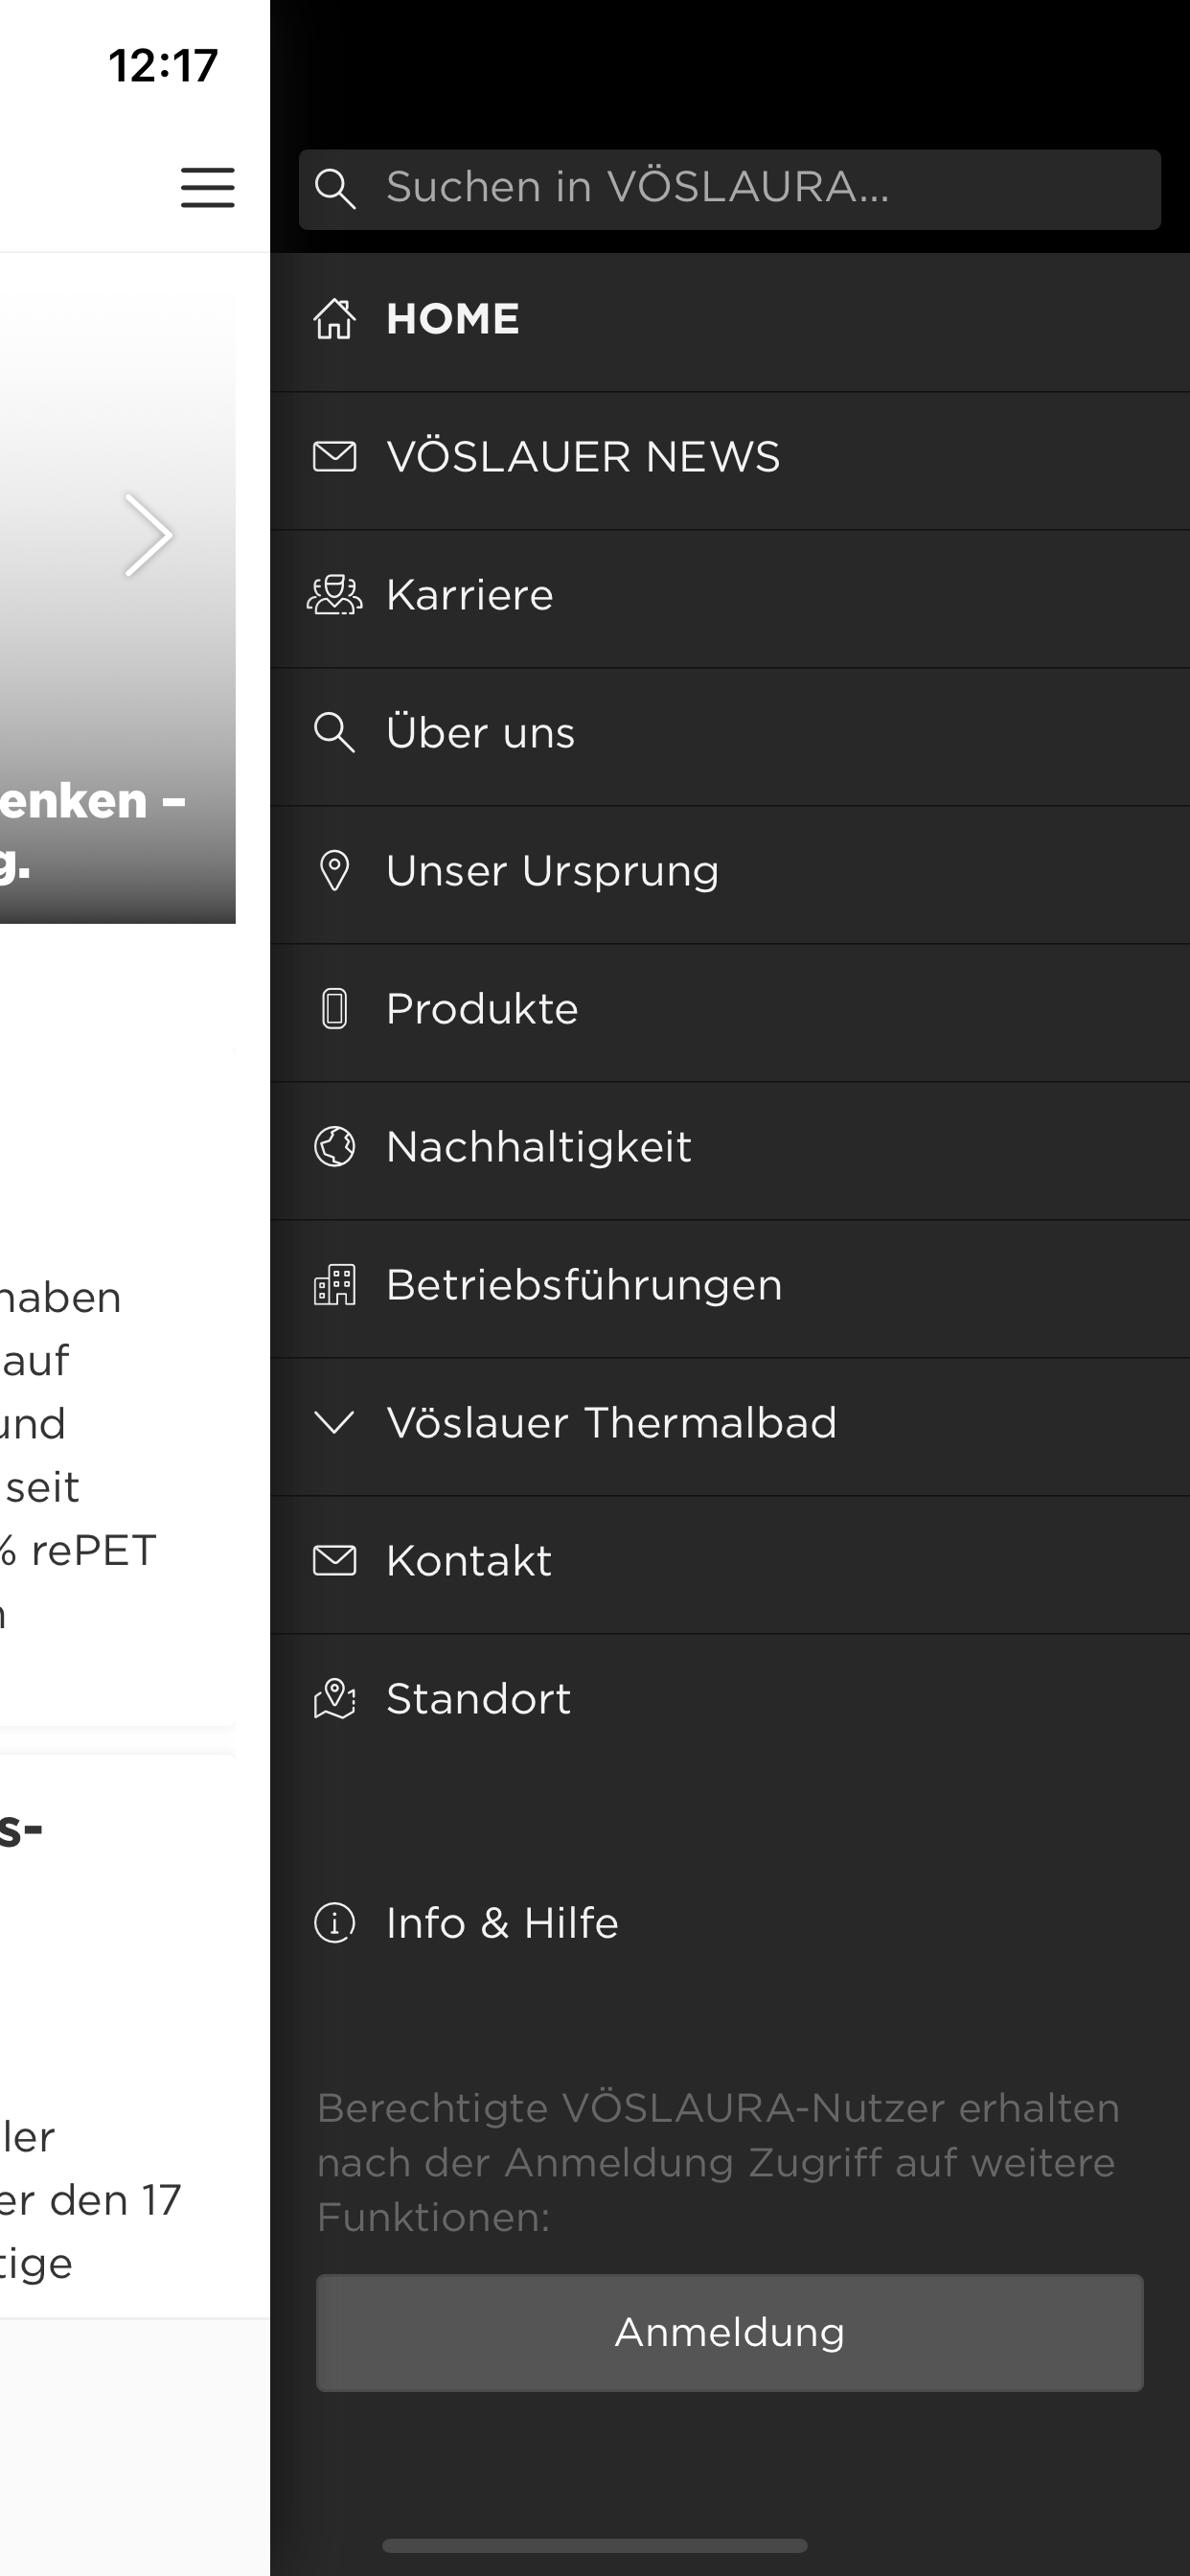Screen dimensions: 1190x2576
Task: Tap the building icon beside Betriebsführungen
Action: (334, 1285)
